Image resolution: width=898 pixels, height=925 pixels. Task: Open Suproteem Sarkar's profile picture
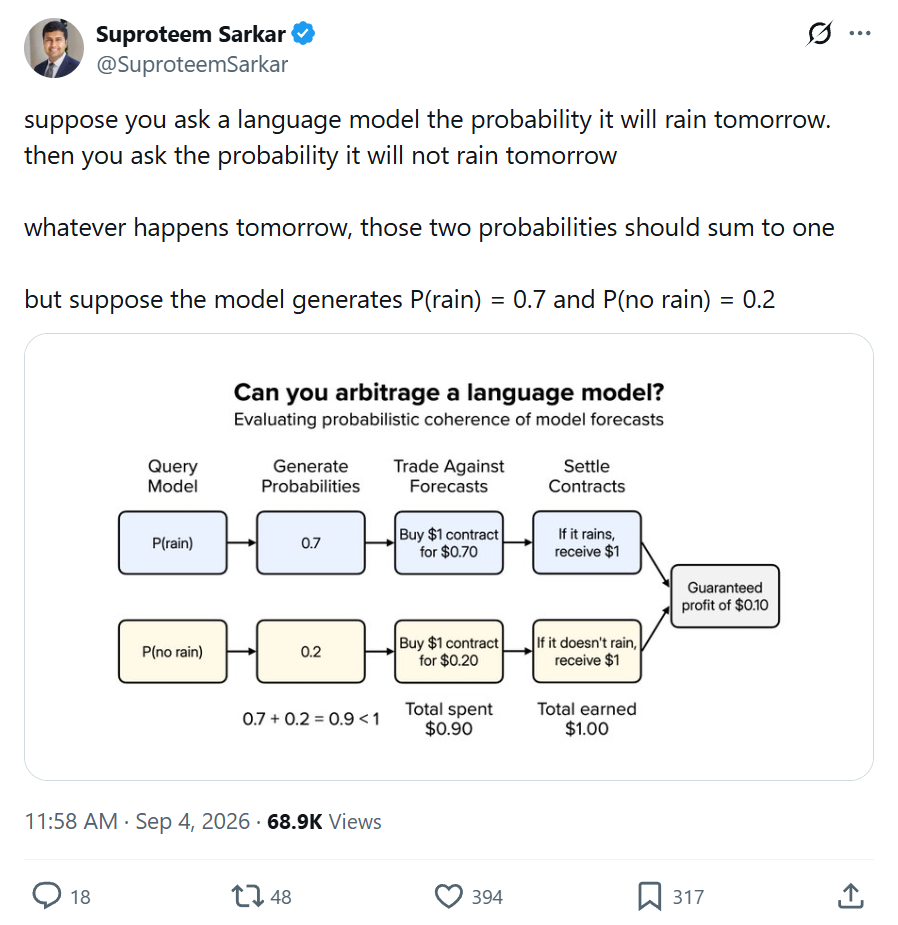tap(54, 48)
